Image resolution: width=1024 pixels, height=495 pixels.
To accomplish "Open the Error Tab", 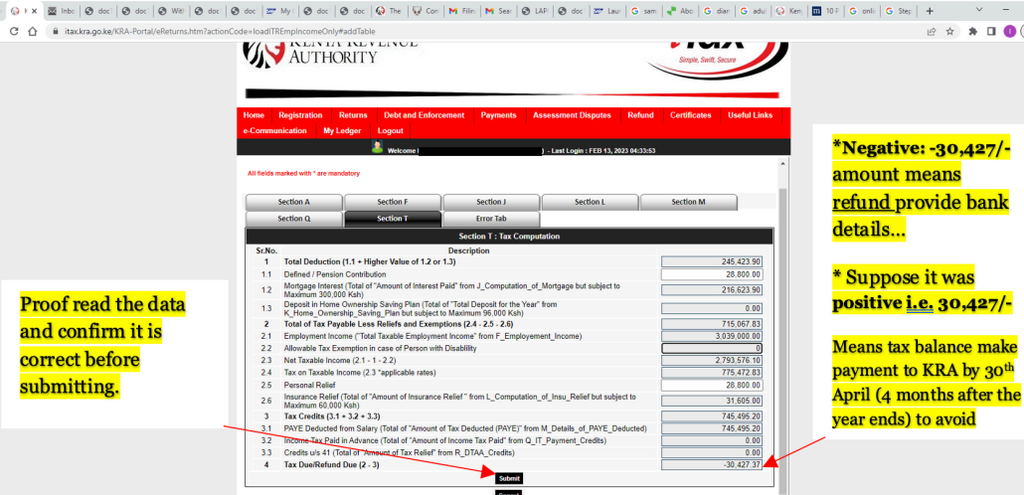I will coord(490,218).
